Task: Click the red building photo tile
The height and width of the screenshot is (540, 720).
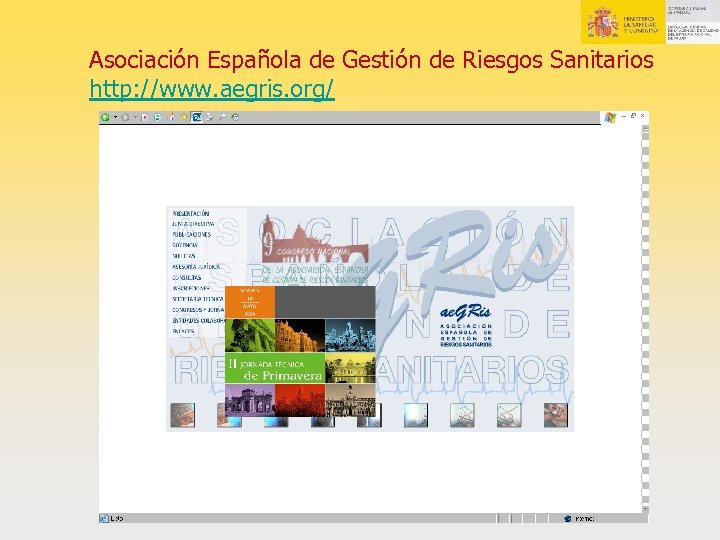Action: coord(300,400)
